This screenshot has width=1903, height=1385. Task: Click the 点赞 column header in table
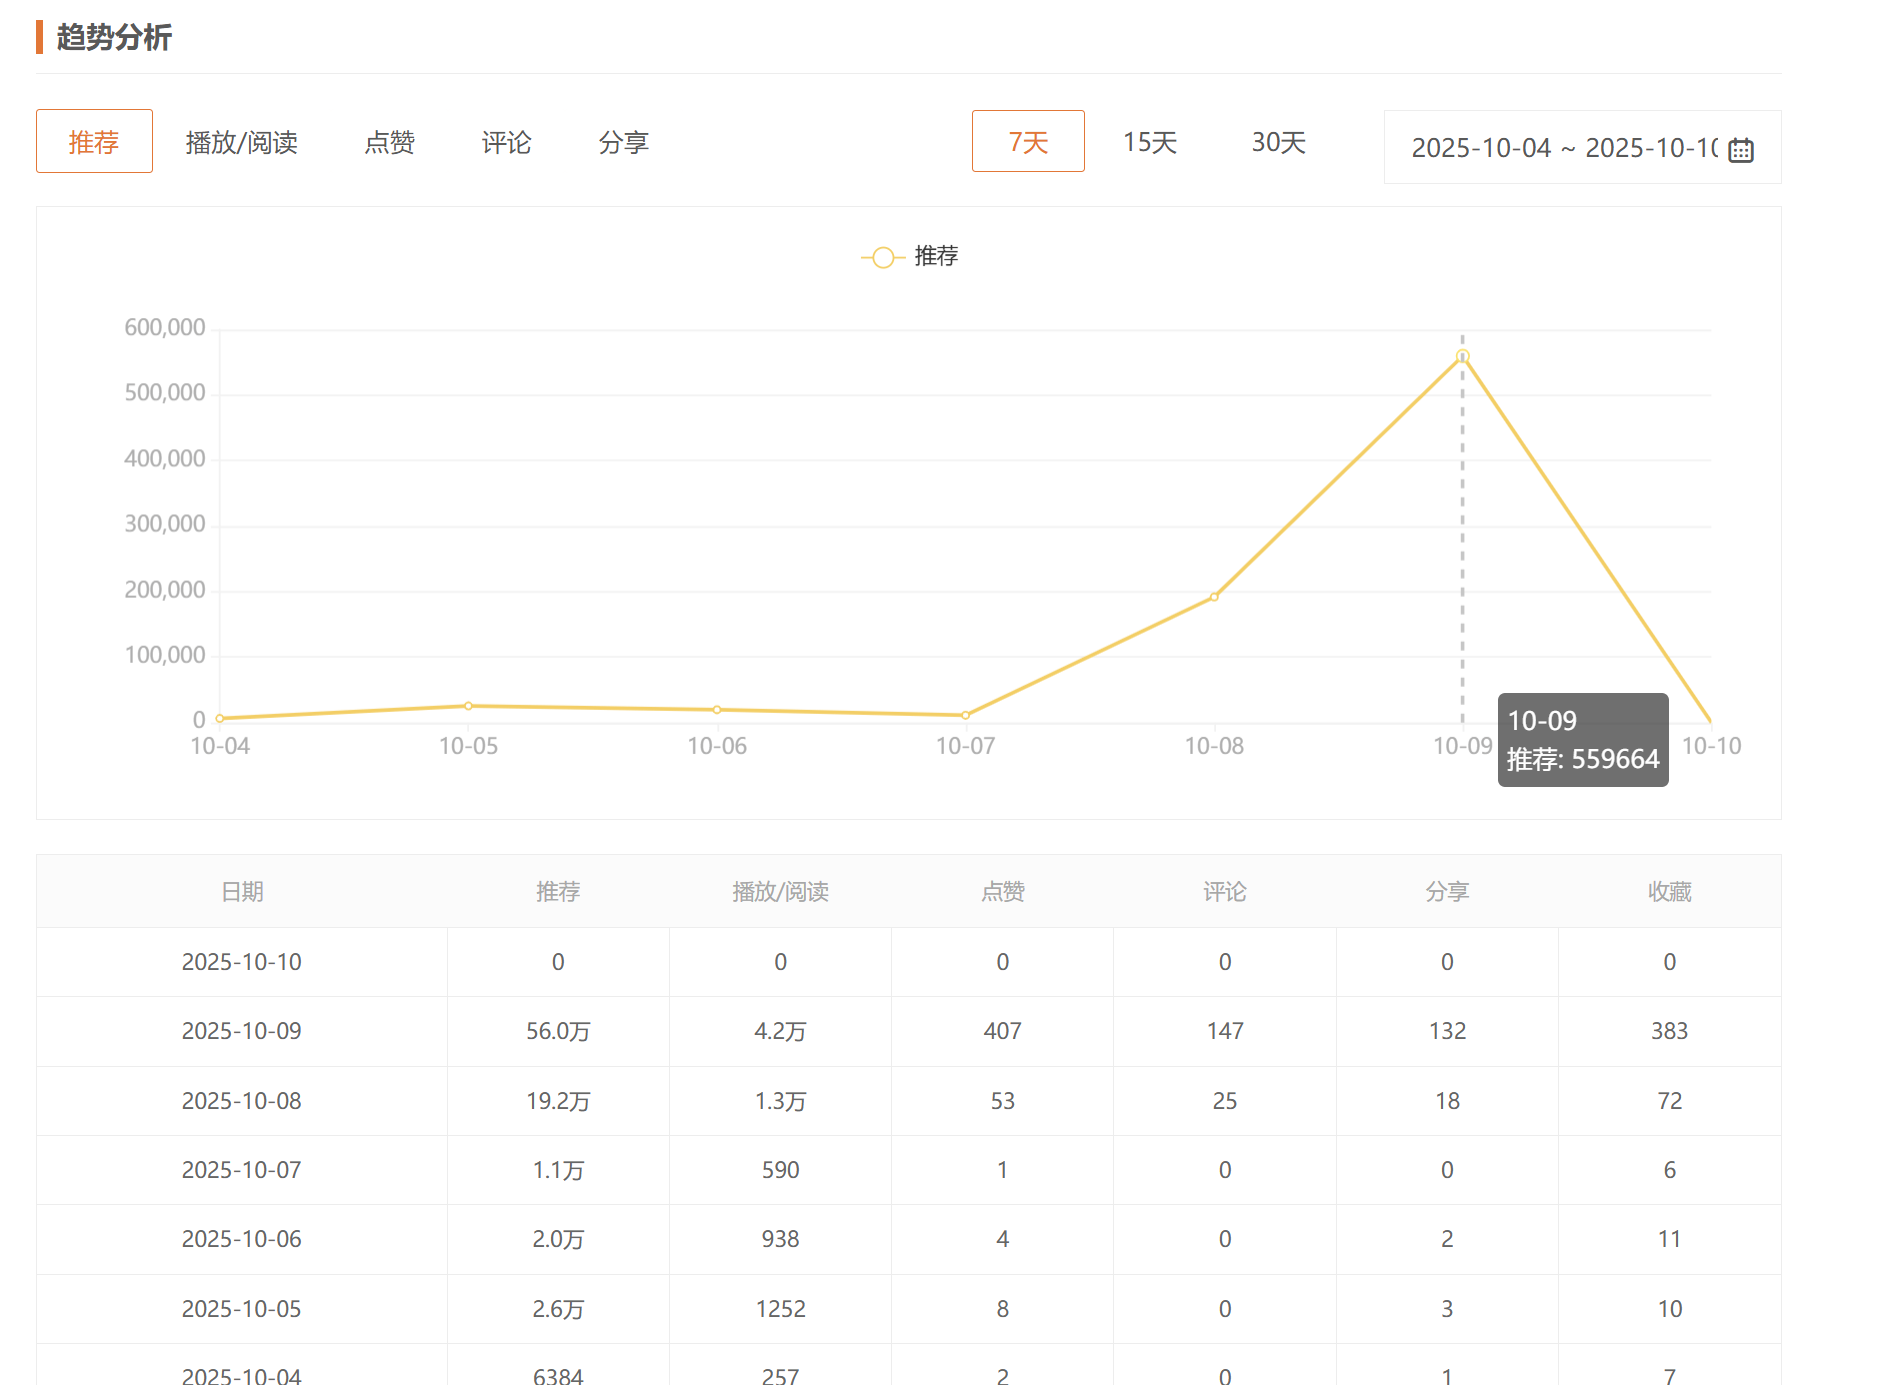(x=1003, y=891)
